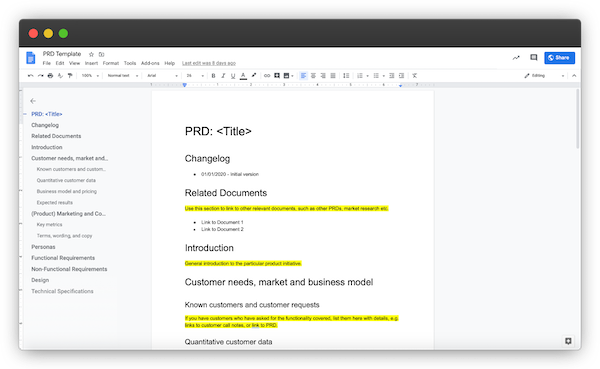Justify the text
Viewport: 600px width, 369px height.
333,76
